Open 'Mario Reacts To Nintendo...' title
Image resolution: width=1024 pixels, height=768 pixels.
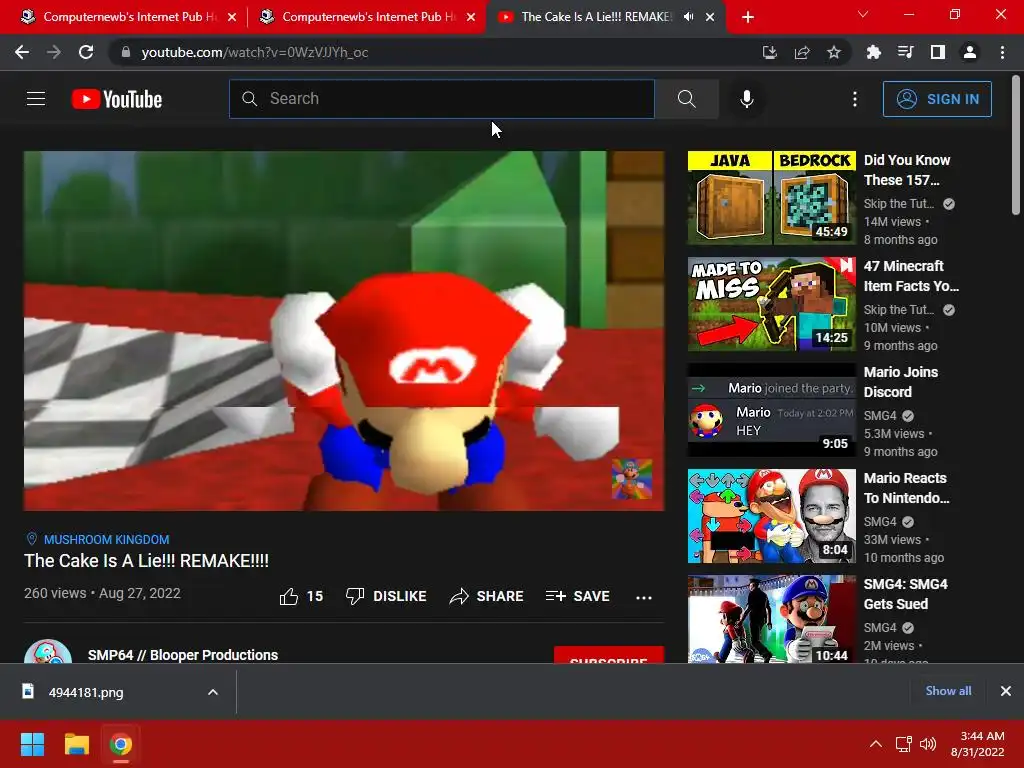coord(906,488)
